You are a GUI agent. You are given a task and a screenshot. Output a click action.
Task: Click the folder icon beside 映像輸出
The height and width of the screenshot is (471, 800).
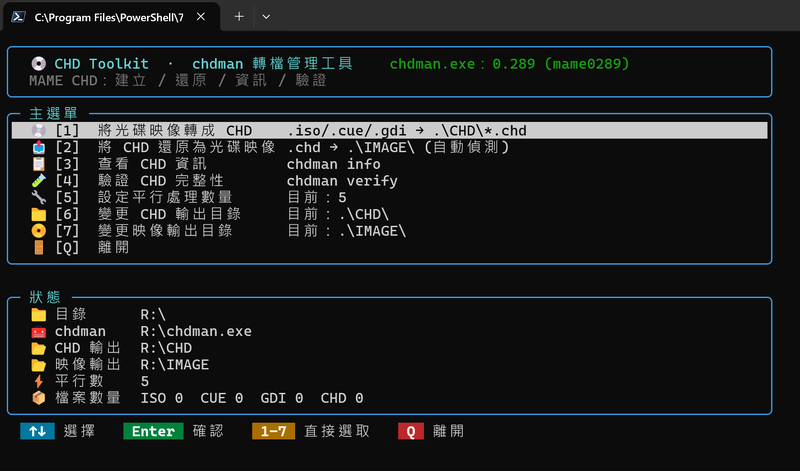pyautogui.click(x=38, y=365)
